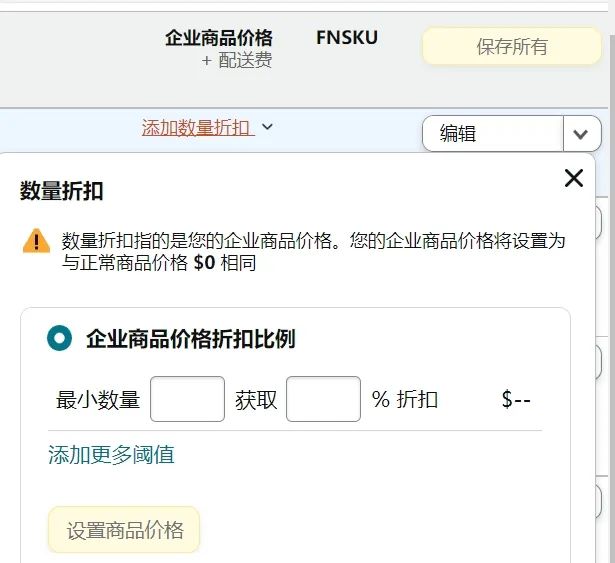The width and height of the screenshot is (615, 563).
Task: Click the $-- calculated price text
Action: pyautogui.click(x=516, y=399)
